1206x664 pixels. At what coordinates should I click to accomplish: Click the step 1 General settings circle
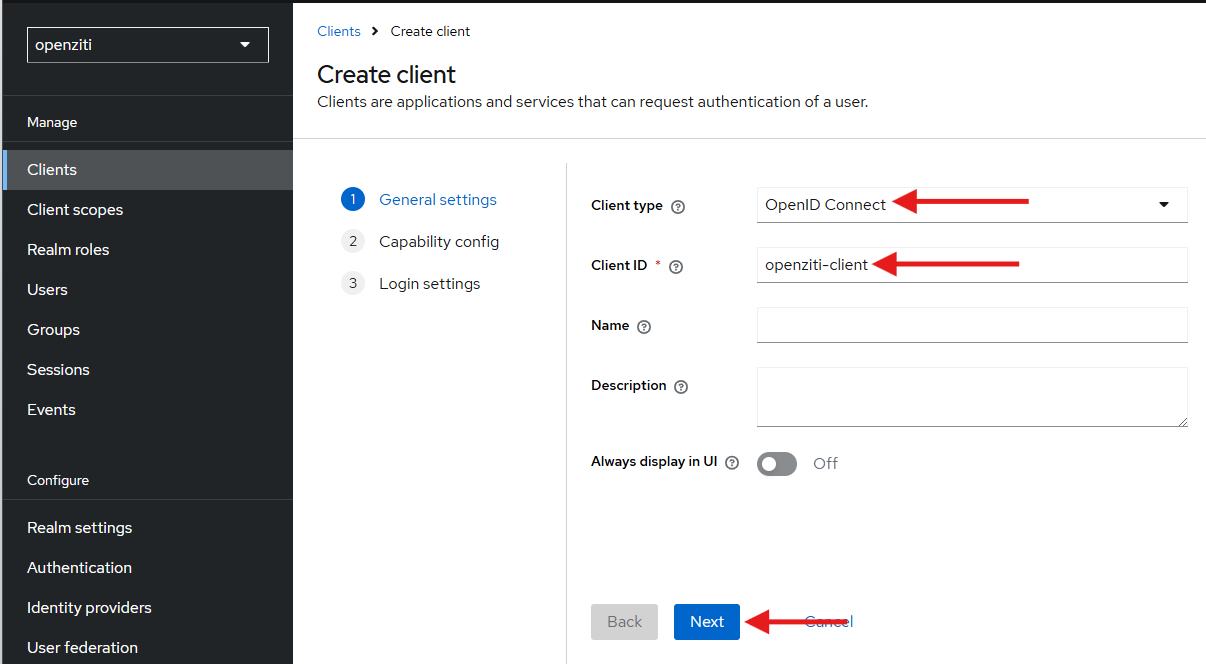[x=353, y=199]
